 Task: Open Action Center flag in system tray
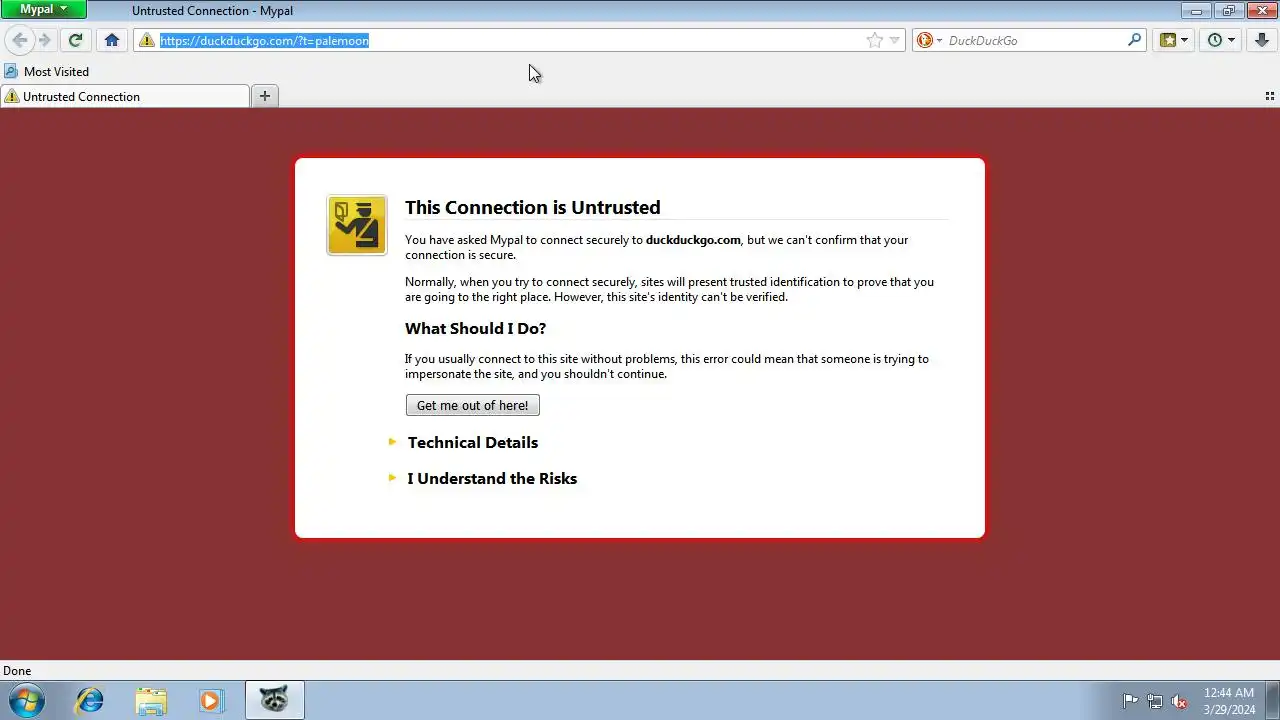[x=1130, y=701]
